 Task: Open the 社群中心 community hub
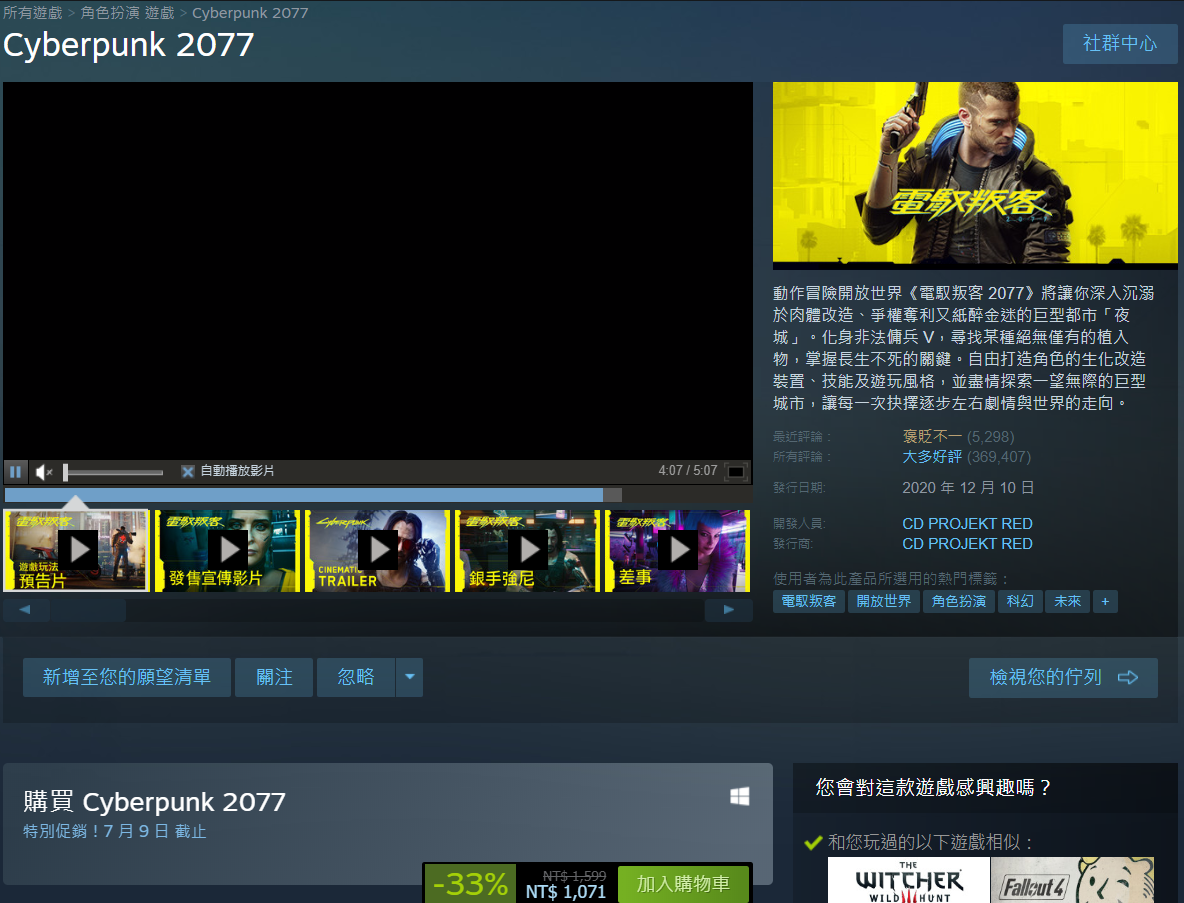click(x=1120, y=44)
